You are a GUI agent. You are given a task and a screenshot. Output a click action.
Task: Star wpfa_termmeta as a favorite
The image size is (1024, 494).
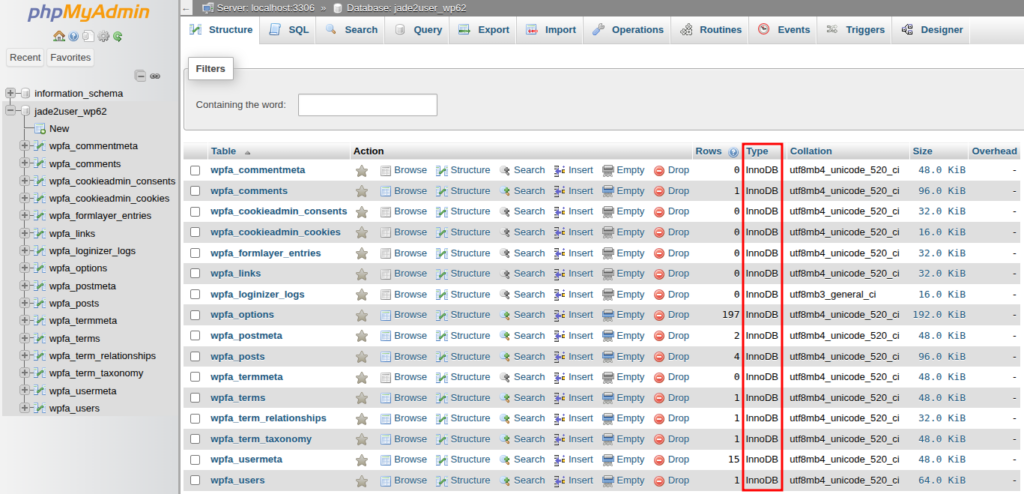[x=362, y=377]
